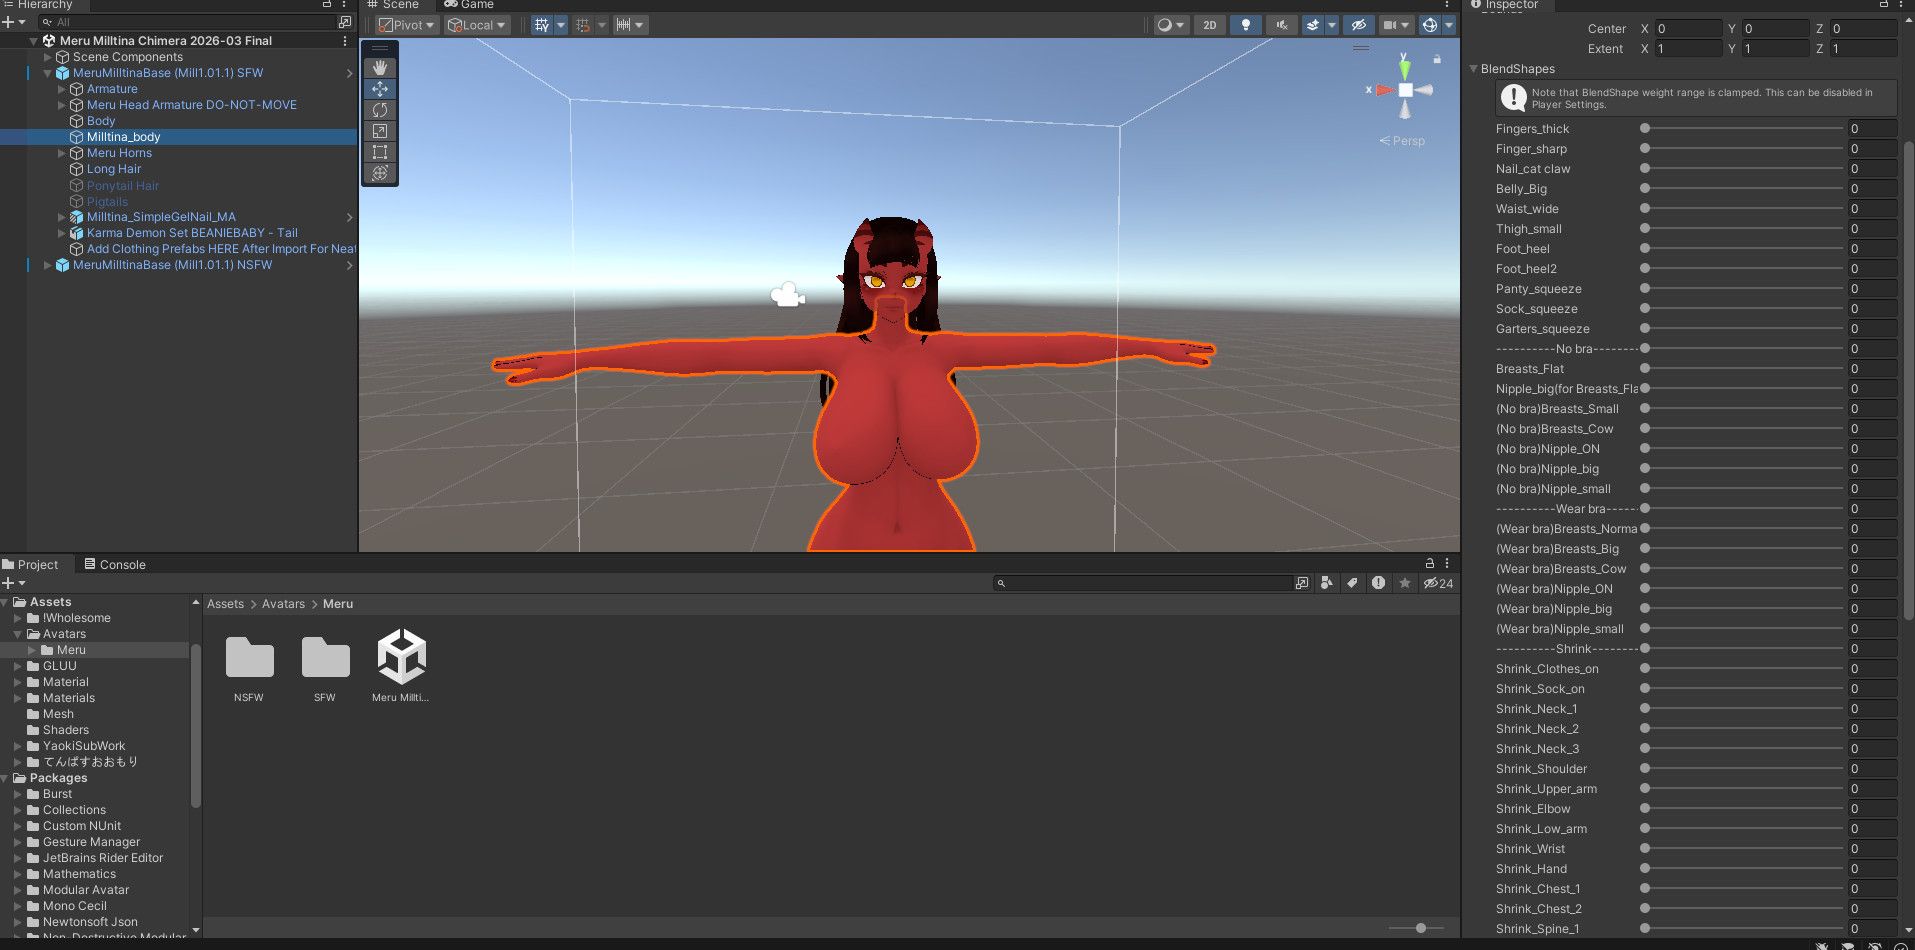
Task: Select the combined Transform tool
Action: 380,173
